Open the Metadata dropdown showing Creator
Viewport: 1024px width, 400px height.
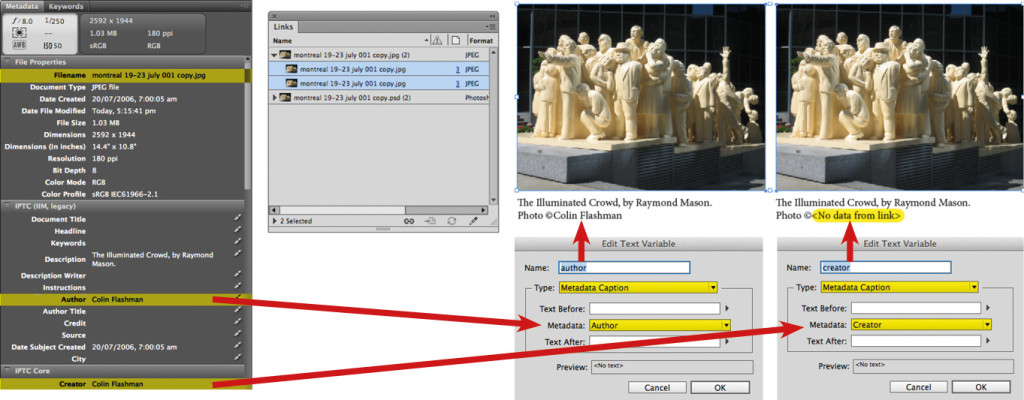point(921,324)
